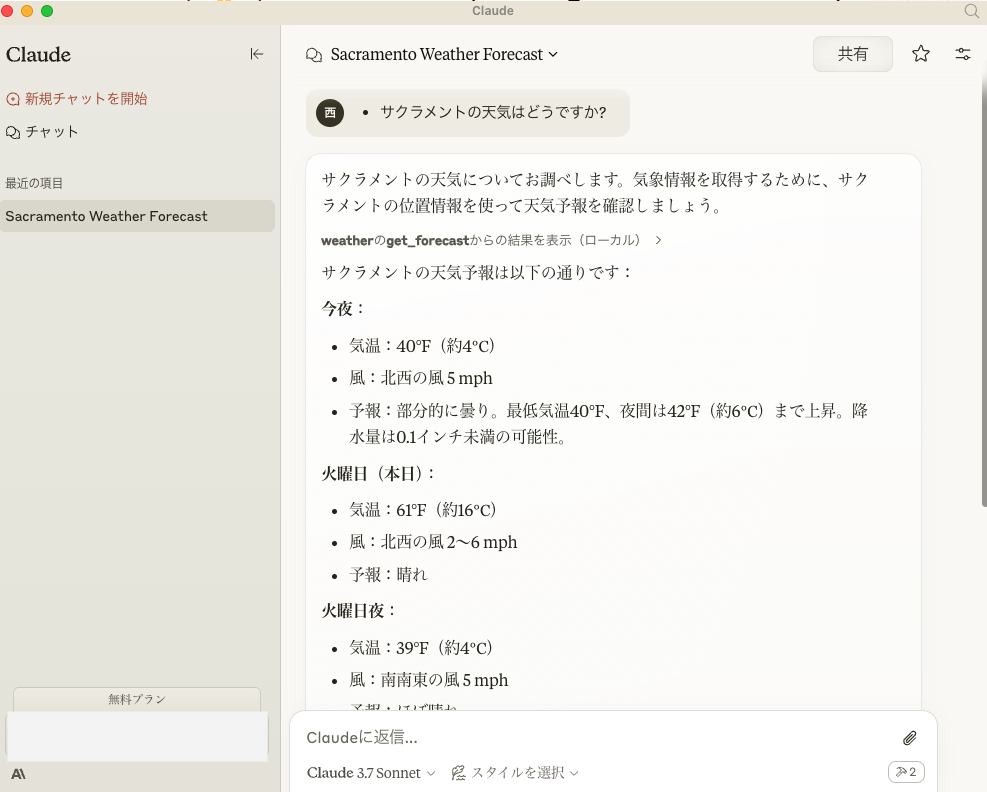Open the MCP tools badge showing 2

click(x=906, y=772)
